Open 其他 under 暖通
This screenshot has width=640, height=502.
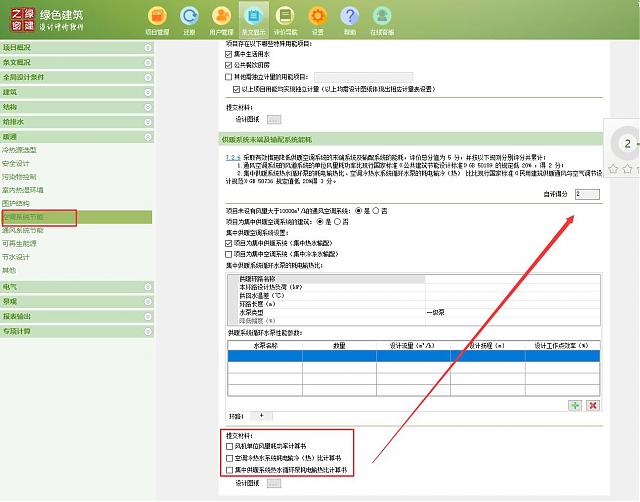coord(9,270)
